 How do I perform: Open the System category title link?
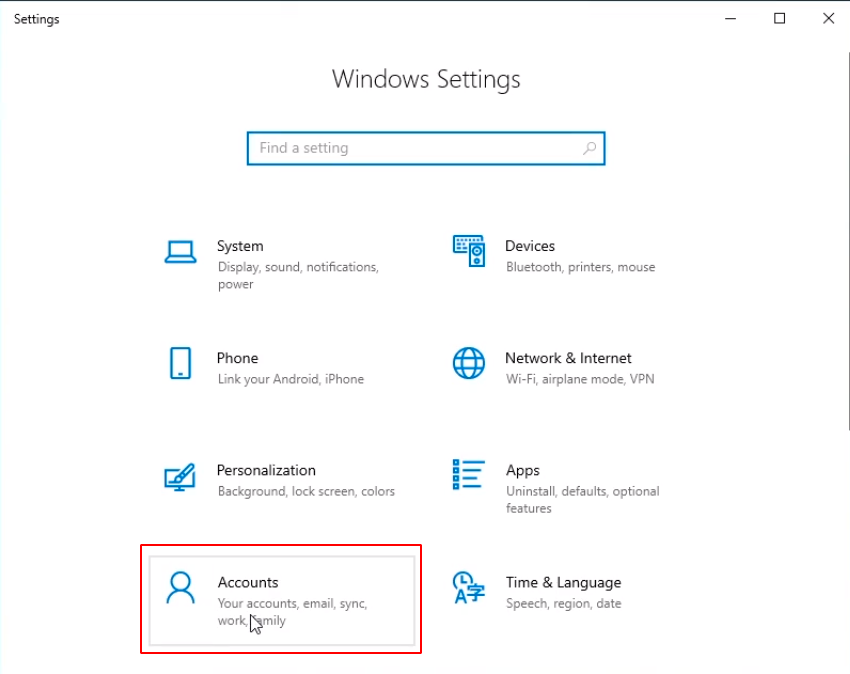(x=240, y=246)
